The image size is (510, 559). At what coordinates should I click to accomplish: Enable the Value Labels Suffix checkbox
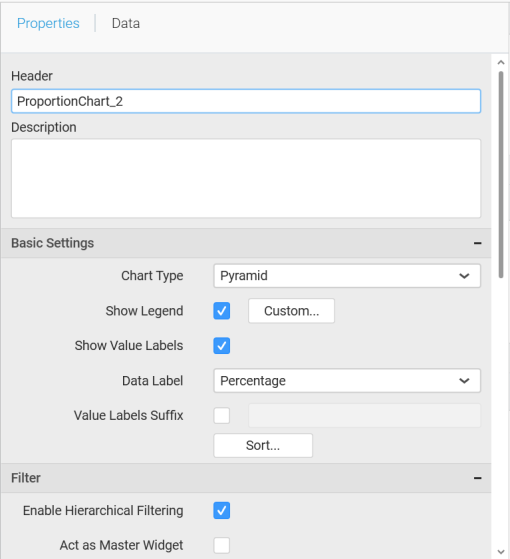[222, 416]
